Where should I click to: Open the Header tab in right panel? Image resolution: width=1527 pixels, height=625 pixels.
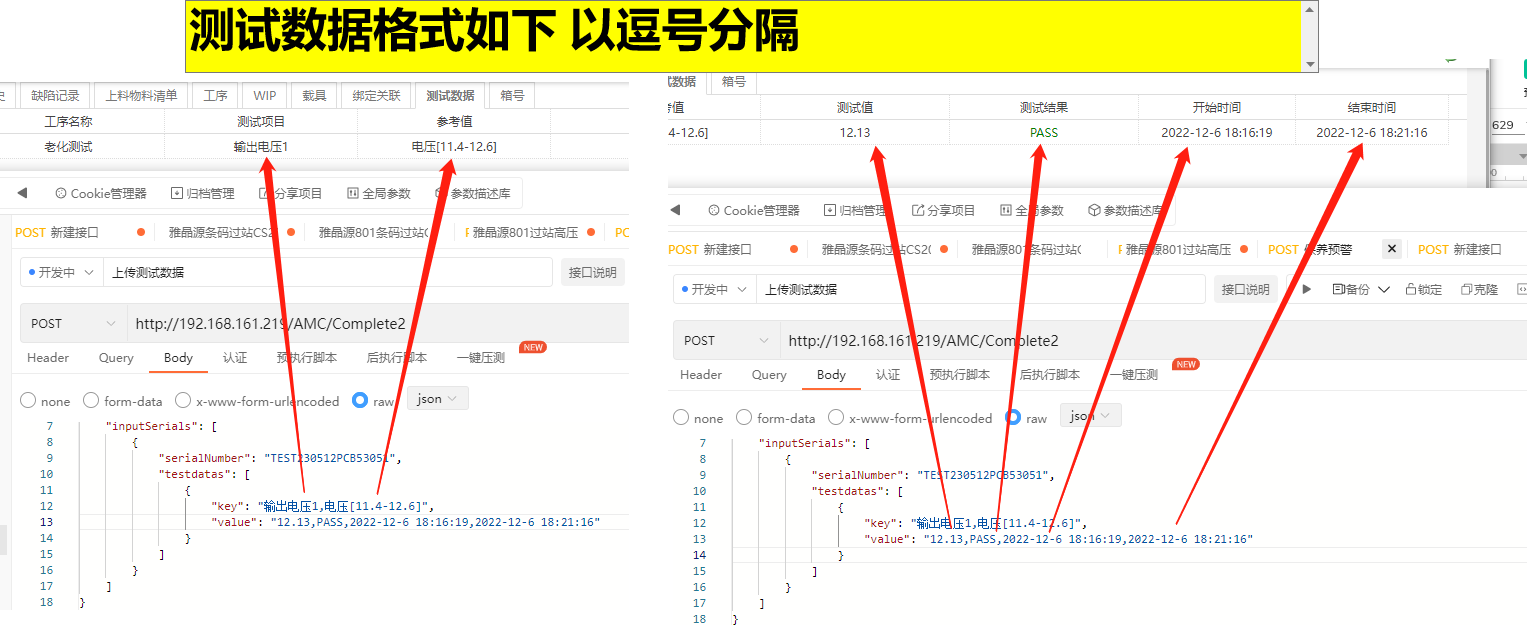coord(701,375)
